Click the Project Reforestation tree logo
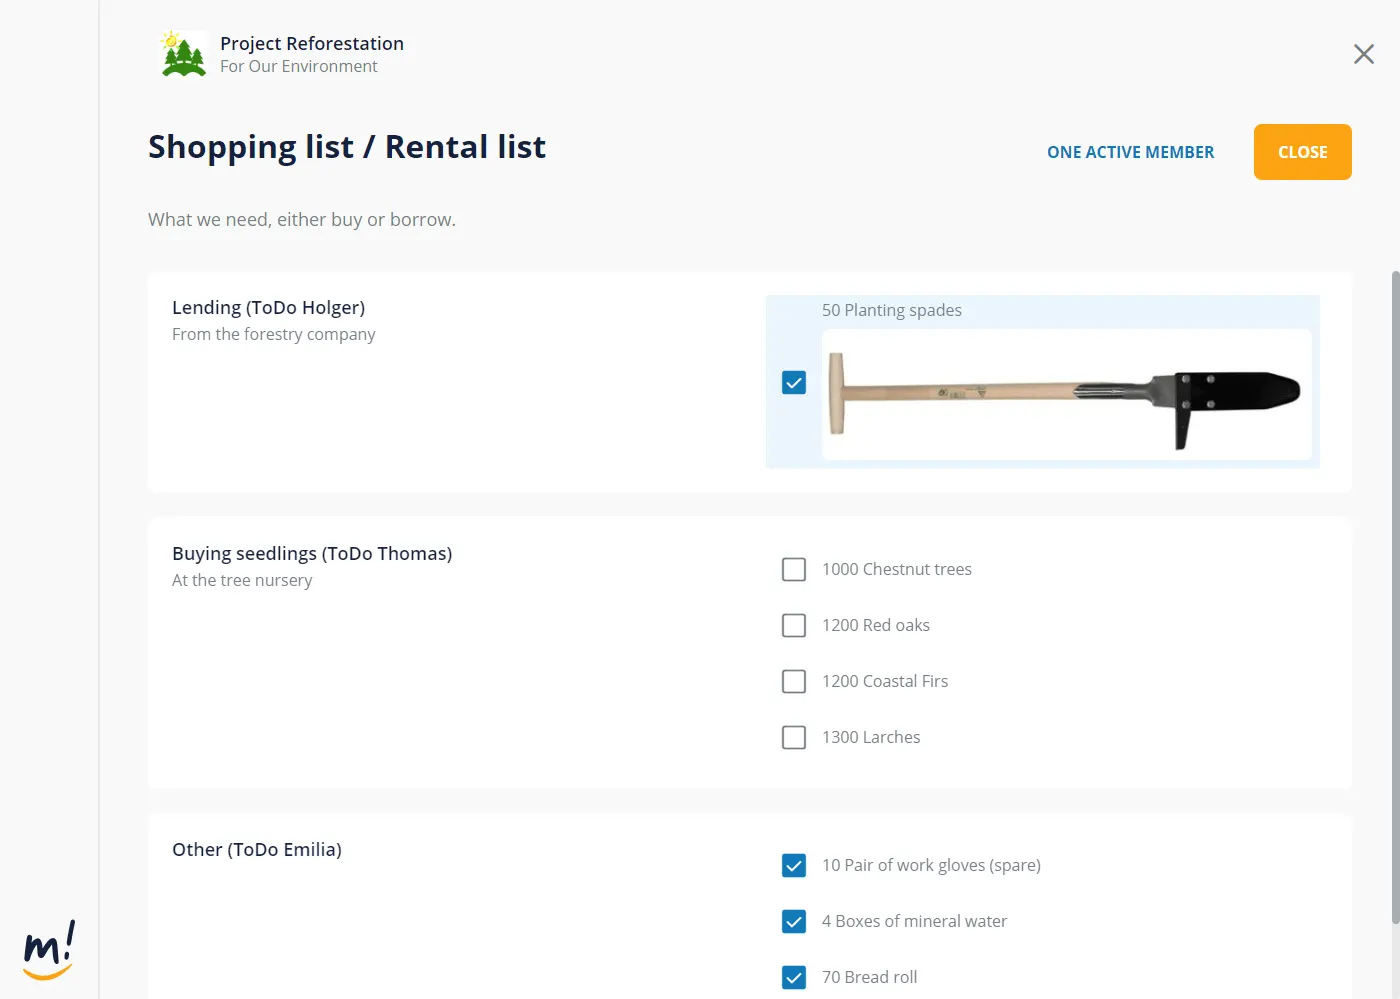The height and width of the screenshot is (999, 1400). point(183,54)
